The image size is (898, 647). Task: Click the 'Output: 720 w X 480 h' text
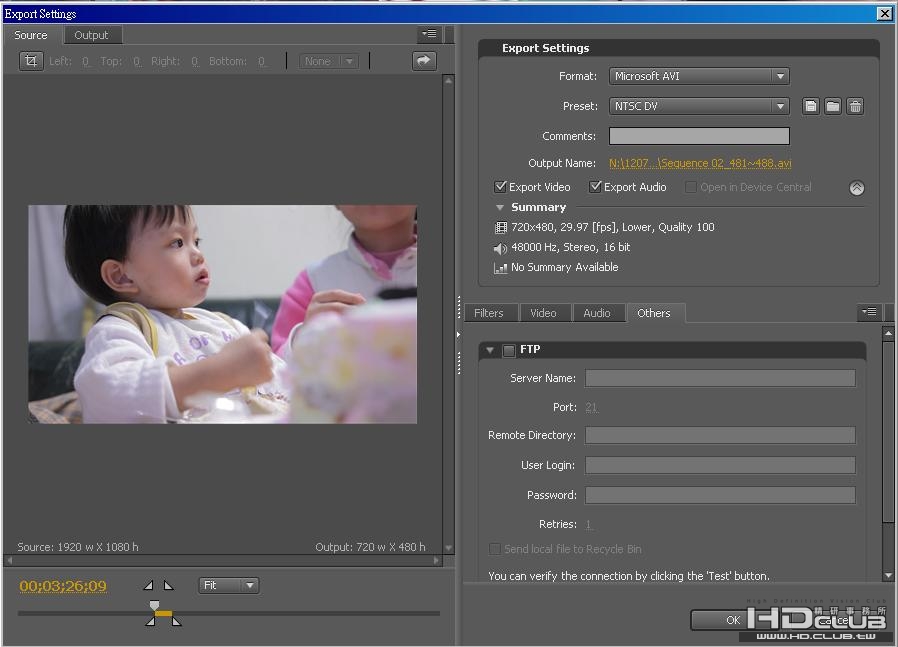(370, 547)
